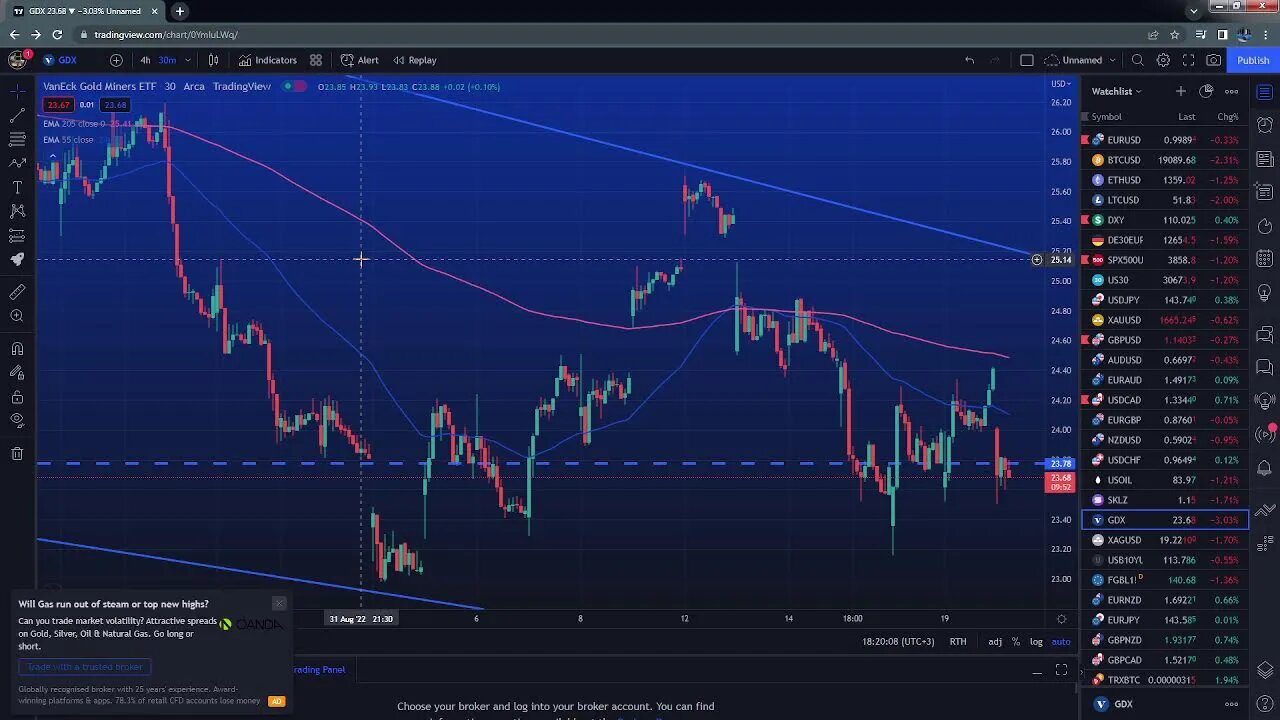Add symbol to compare with plus icon

[x=116, y=60]
